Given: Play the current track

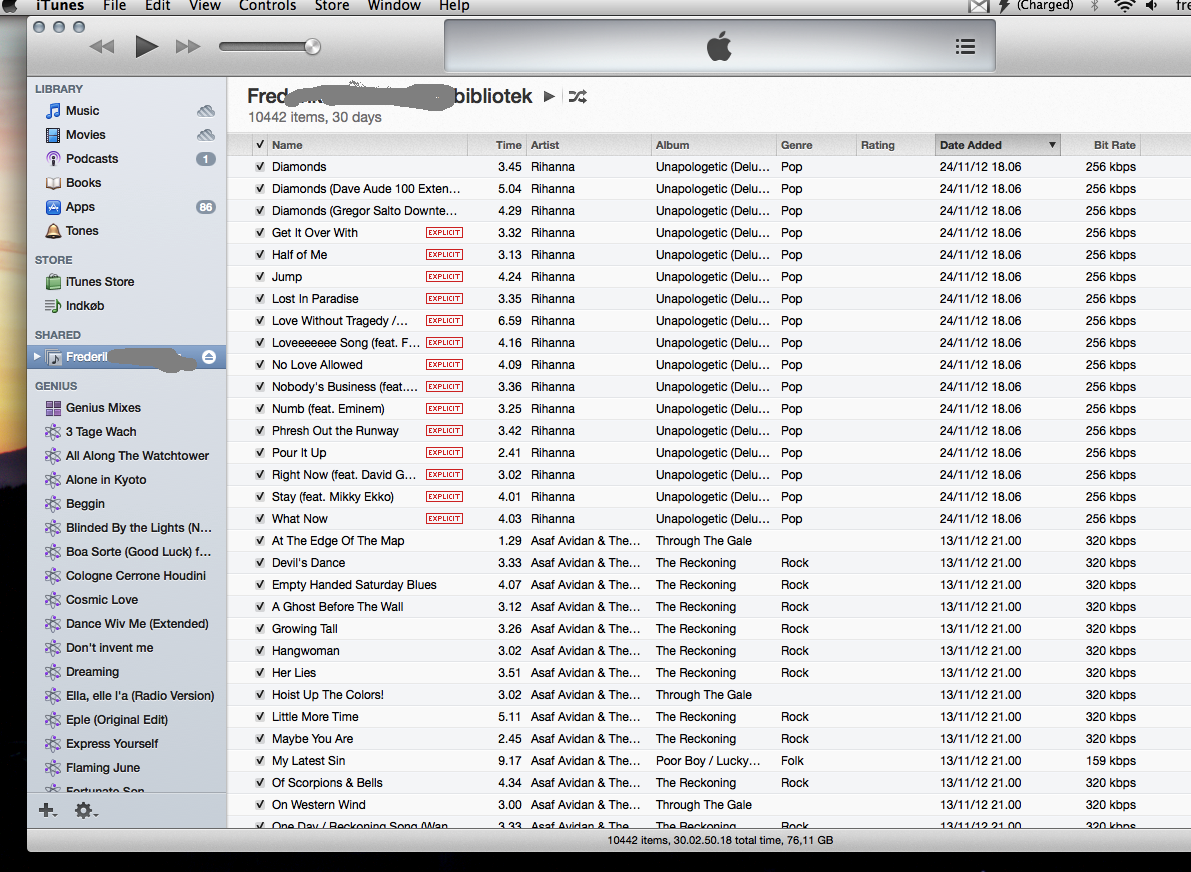Looking at the screenshot, I should pyautogui.click(x=147, y=46).
